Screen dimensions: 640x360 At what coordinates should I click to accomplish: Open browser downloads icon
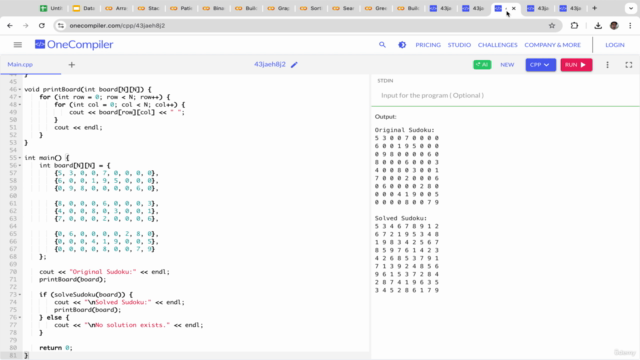point(598,25)
